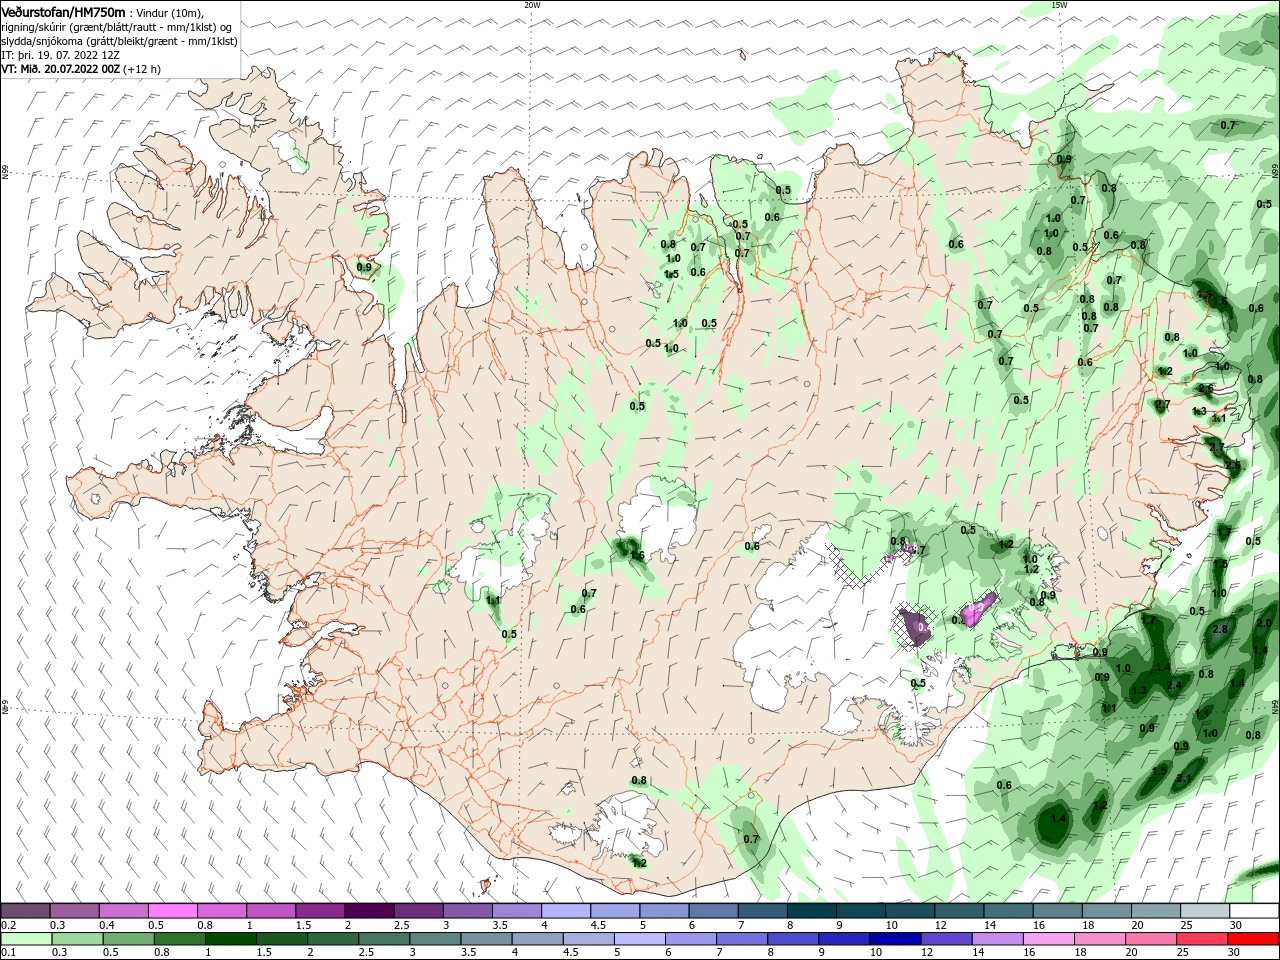
Task: Click the underlined '0.5' value in north Iceland
Action: [709, 323]
